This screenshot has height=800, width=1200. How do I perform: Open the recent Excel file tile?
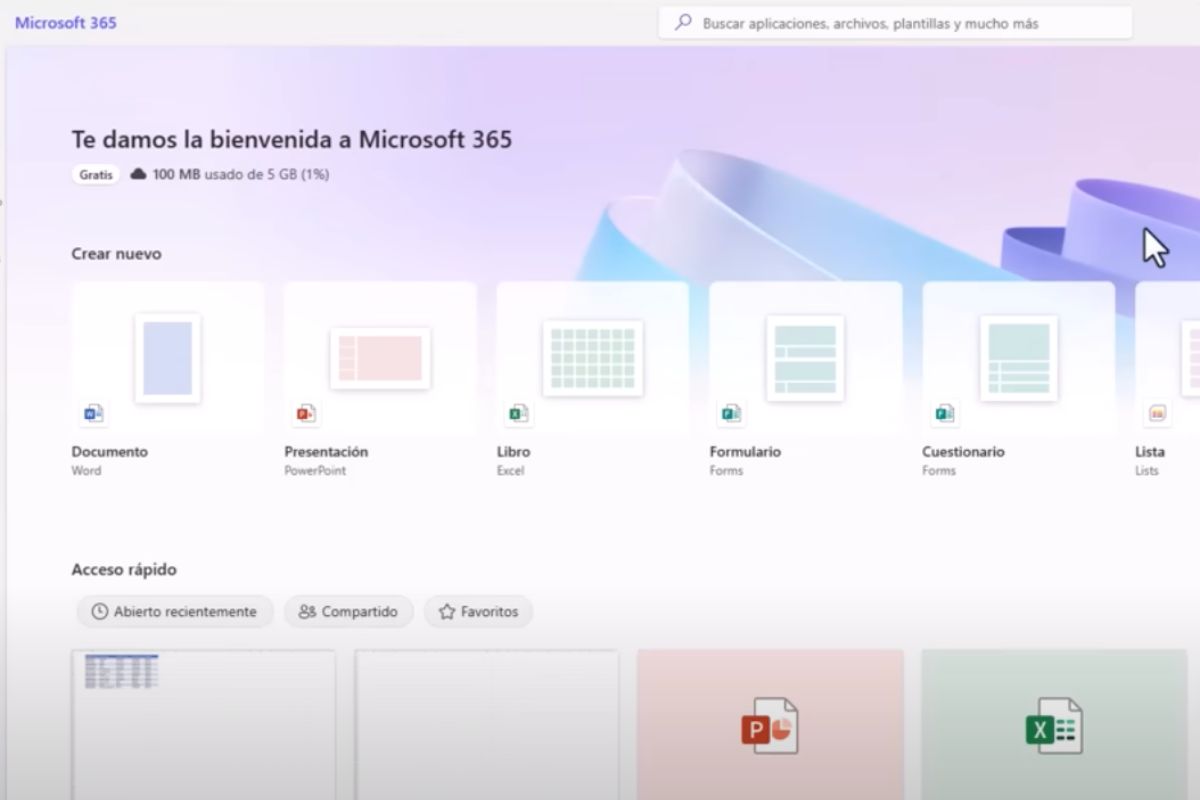[x=1053, y=724]
